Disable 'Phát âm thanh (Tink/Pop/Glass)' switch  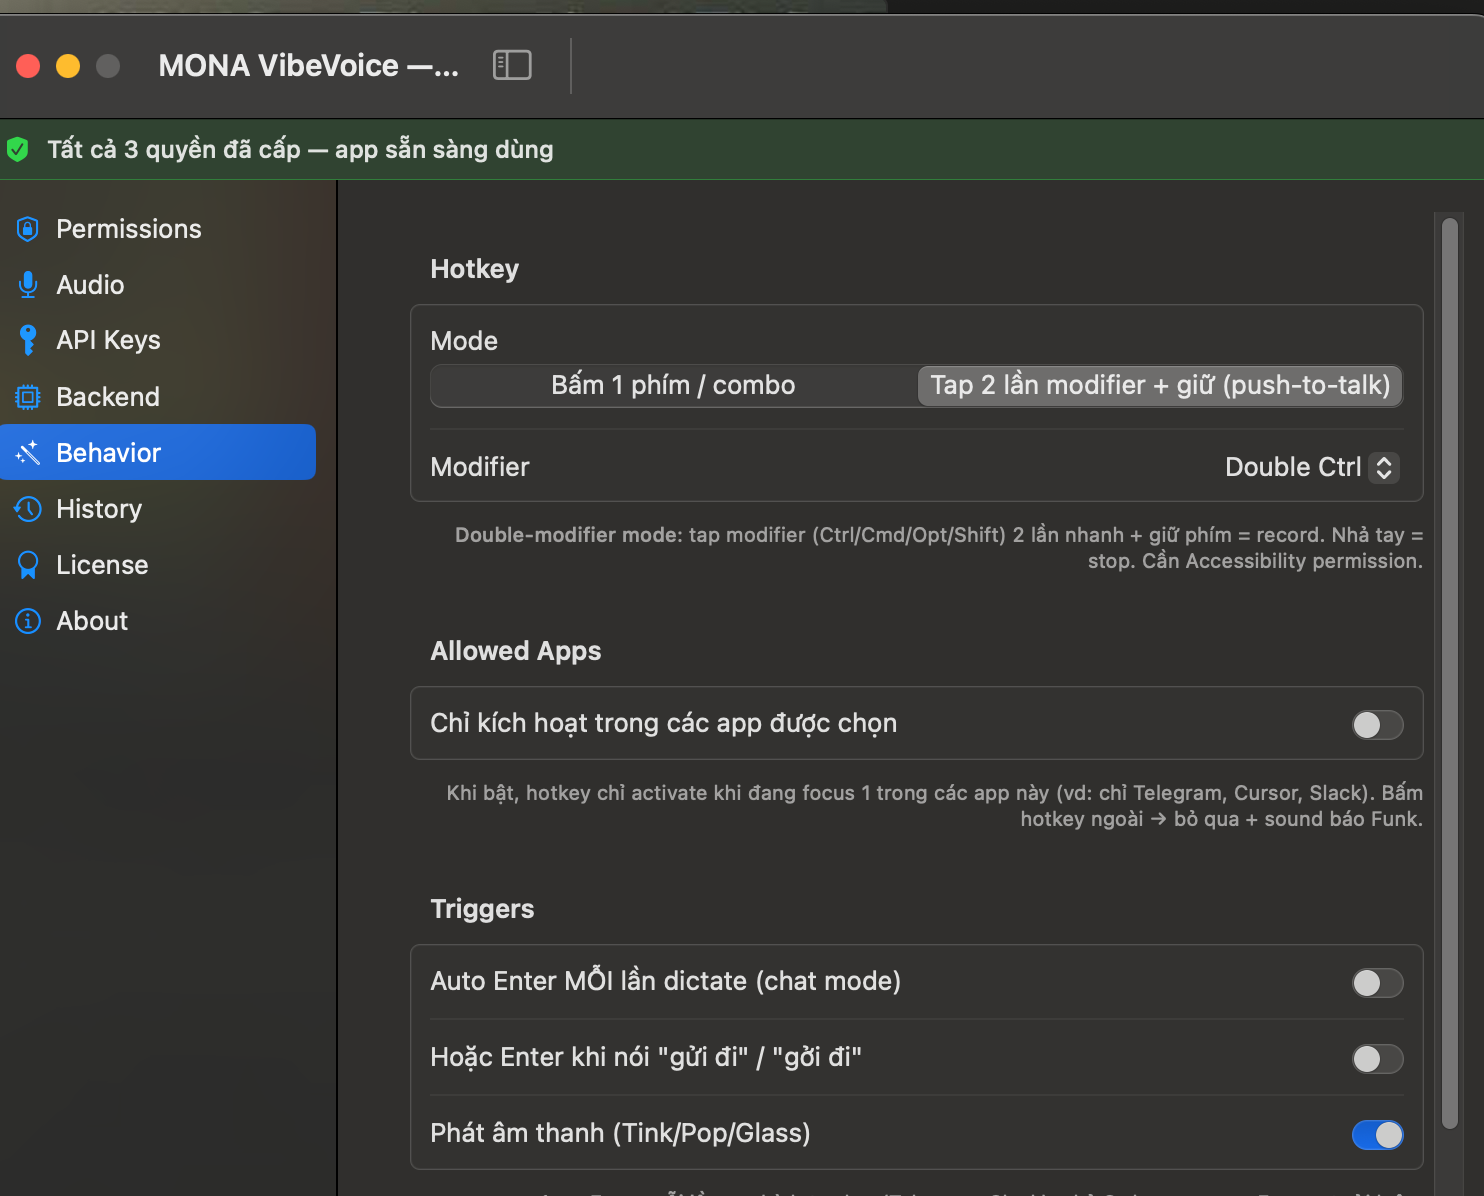(1377, 1134)
